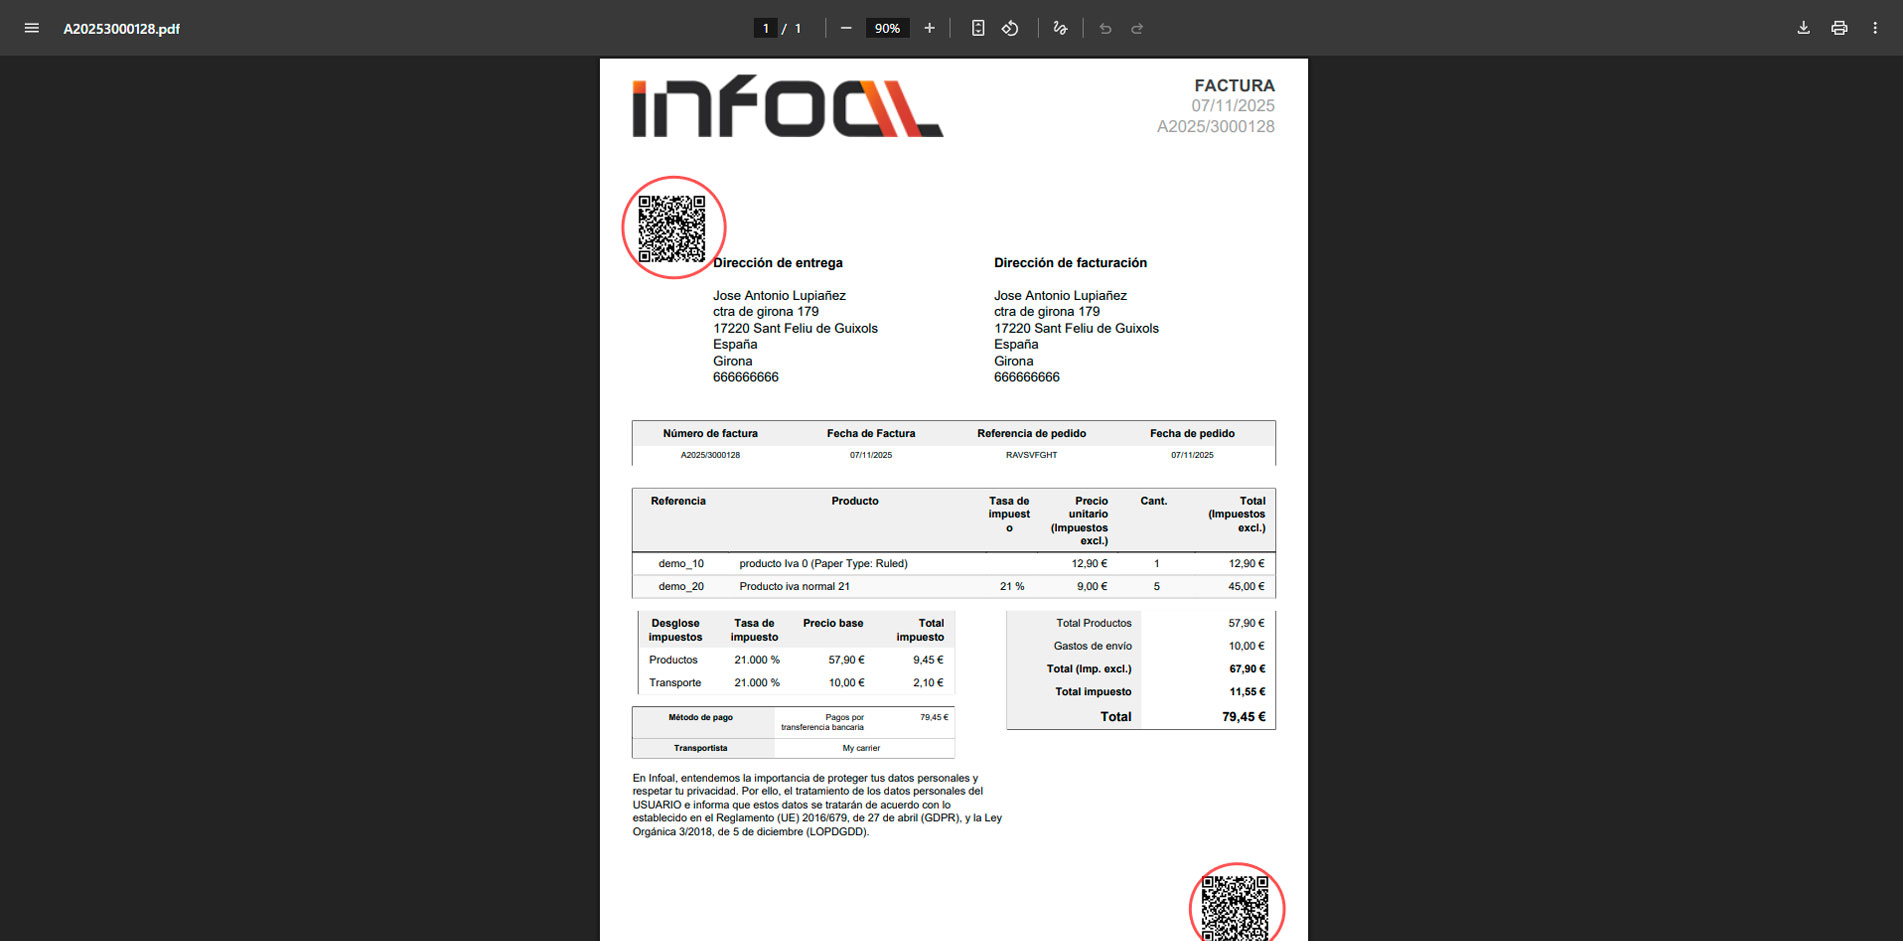Open the three-dot more actions menu

[1875, 28]
